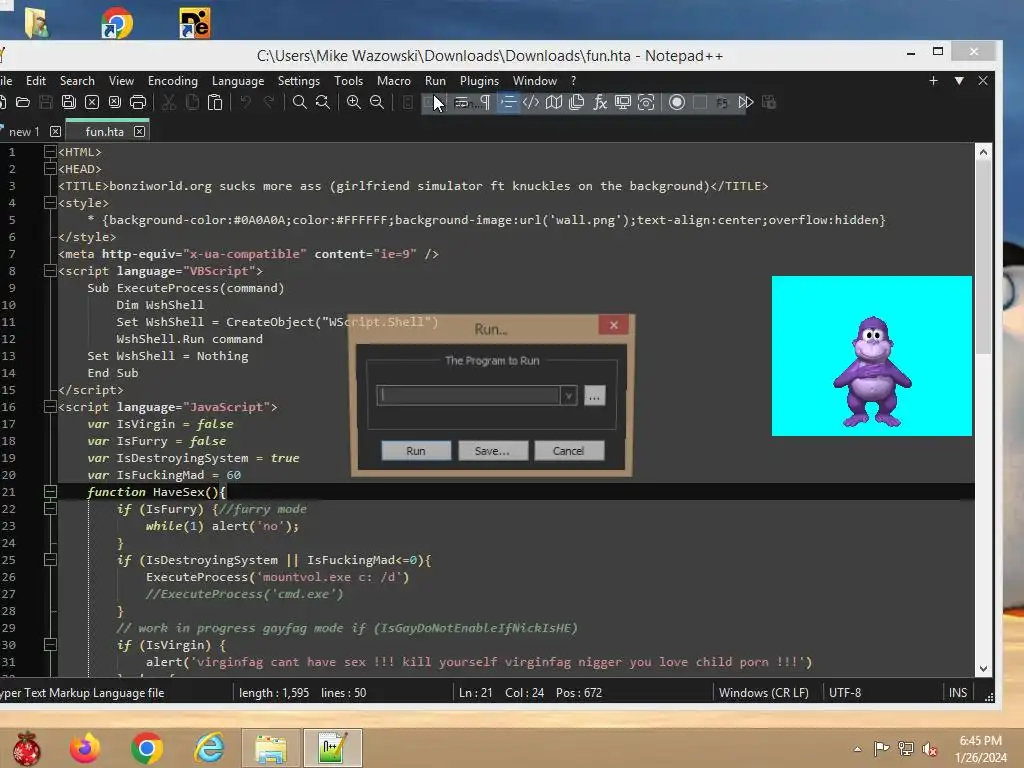
Task: Open the Document List icon
Action: [577, 103]
